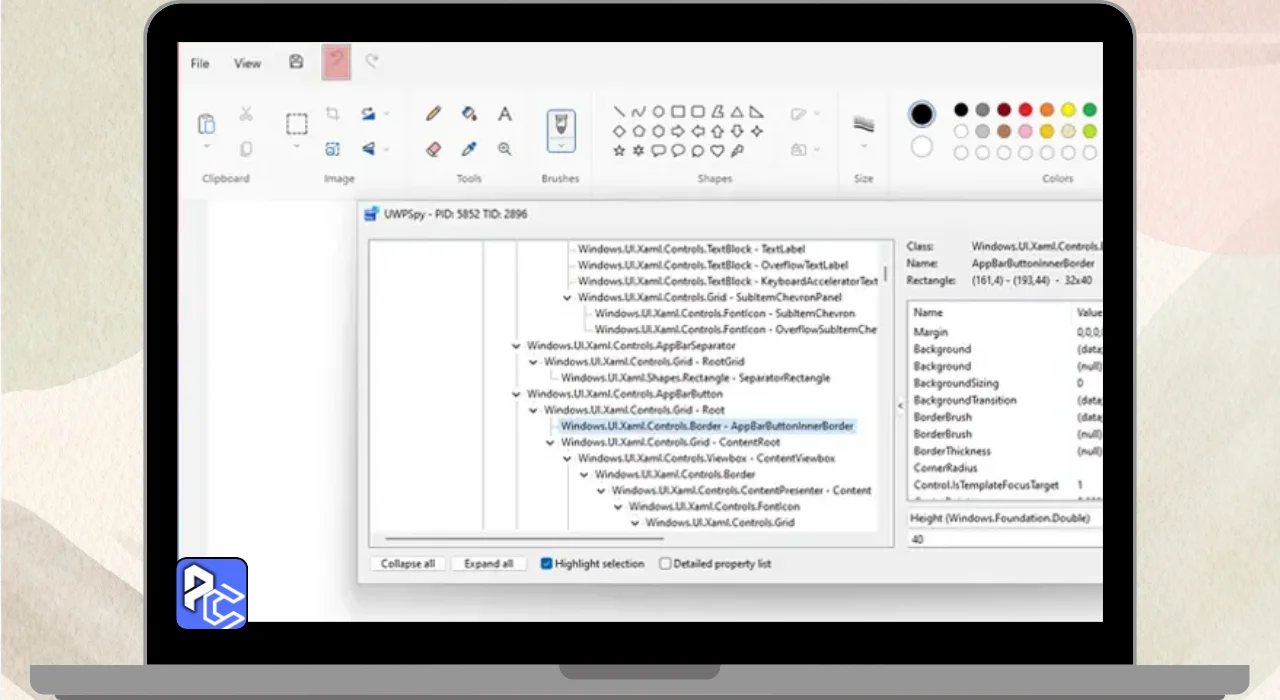Screen dimensions: 1280x700
Task: Pick the Five-point star shape
Action: (x=619, y=151)
